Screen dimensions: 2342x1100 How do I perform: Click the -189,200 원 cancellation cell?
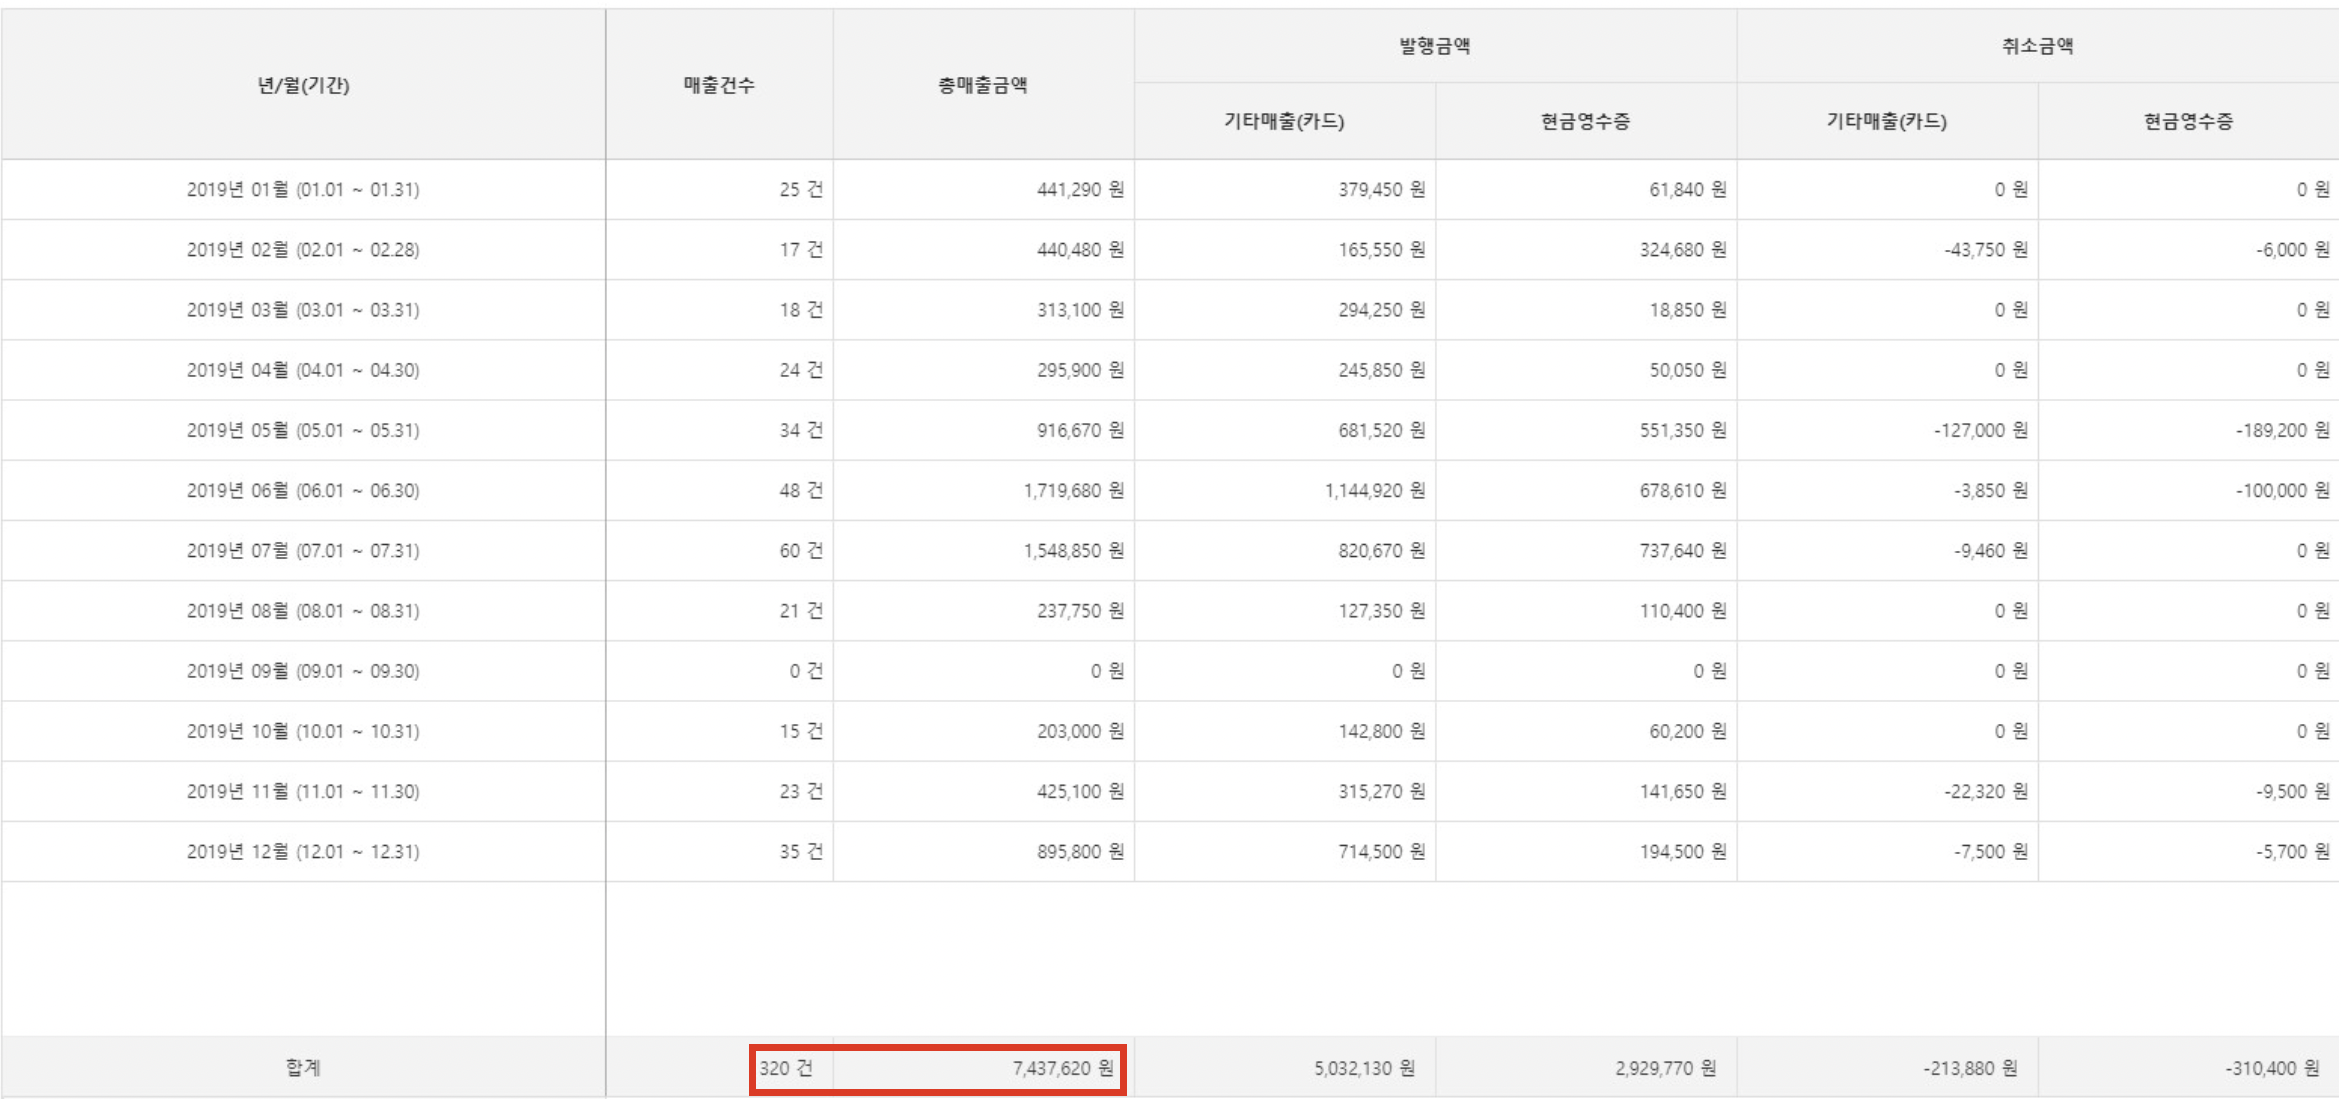(x=2282, y=430)
